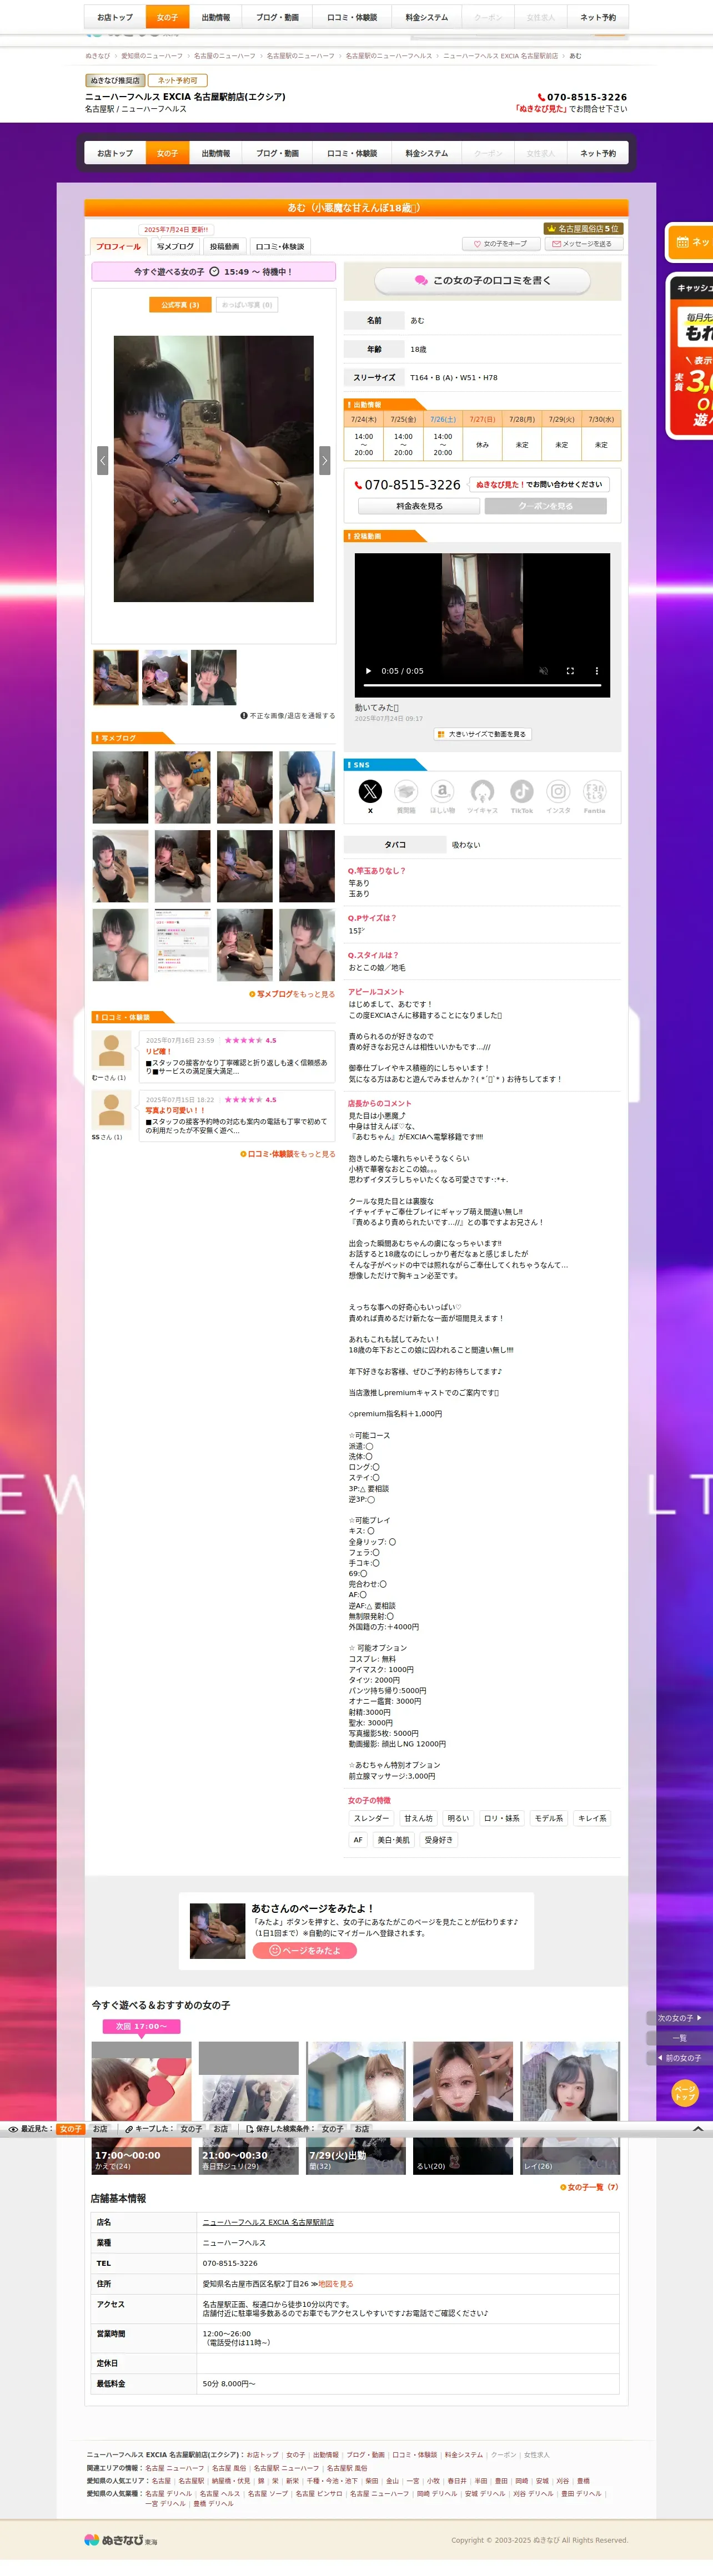Open the かえで(24) recommended girl card
The height and width of the screenshot is (2576, 713).
coord(141,2108)
